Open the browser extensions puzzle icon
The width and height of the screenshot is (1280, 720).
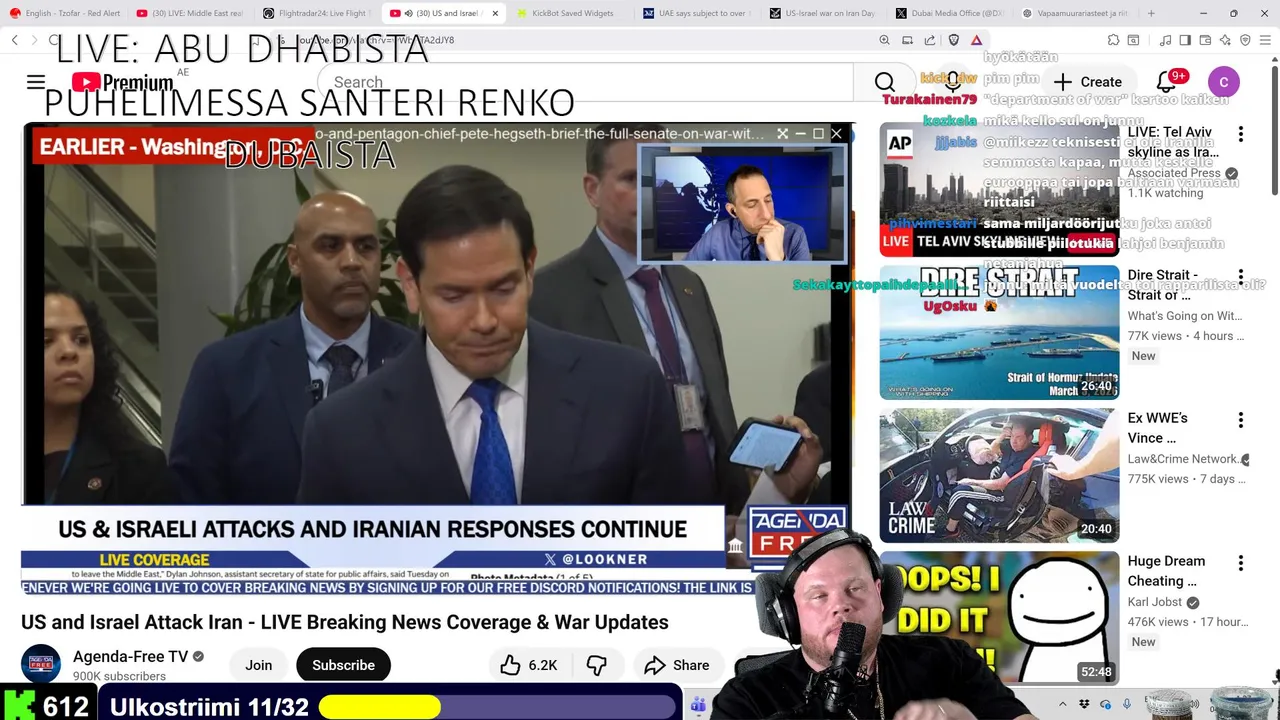pyautogui.click(x=1113, y=40)
